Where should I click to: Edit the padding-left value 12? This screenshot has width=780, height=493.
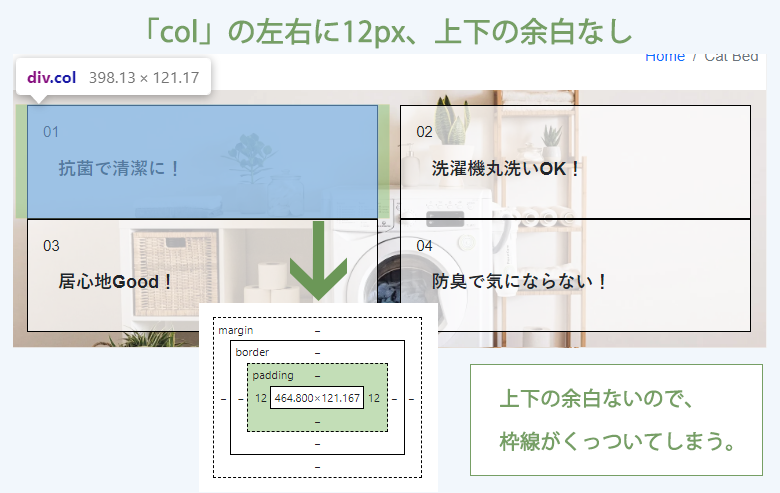click(x=260, y=398)
